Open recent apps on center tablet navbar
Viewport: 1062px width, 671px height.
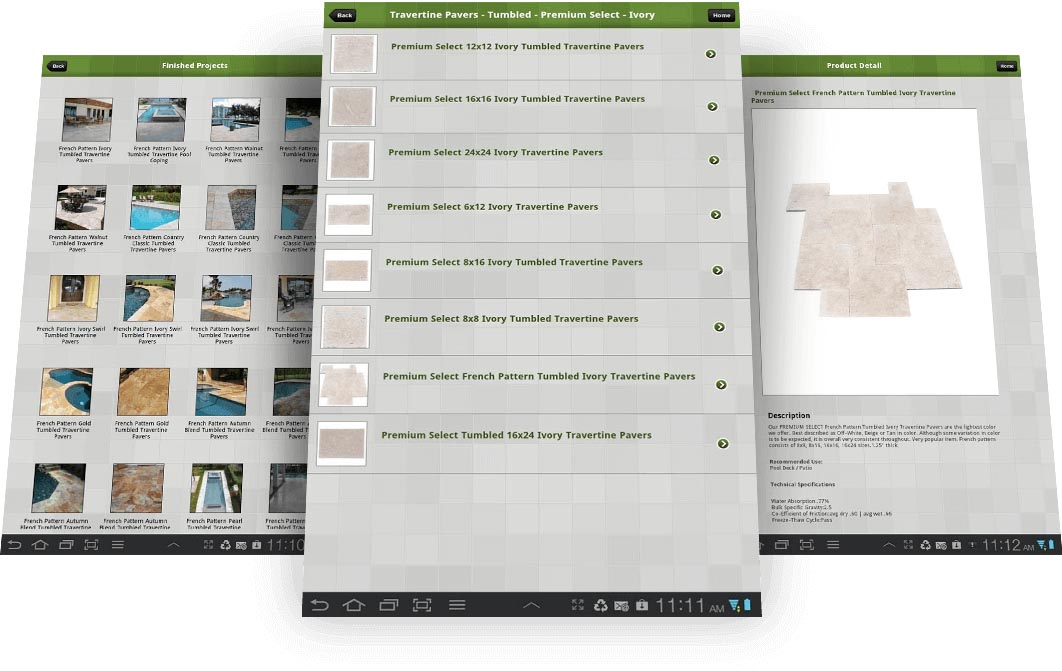click(x=388, y=605)
